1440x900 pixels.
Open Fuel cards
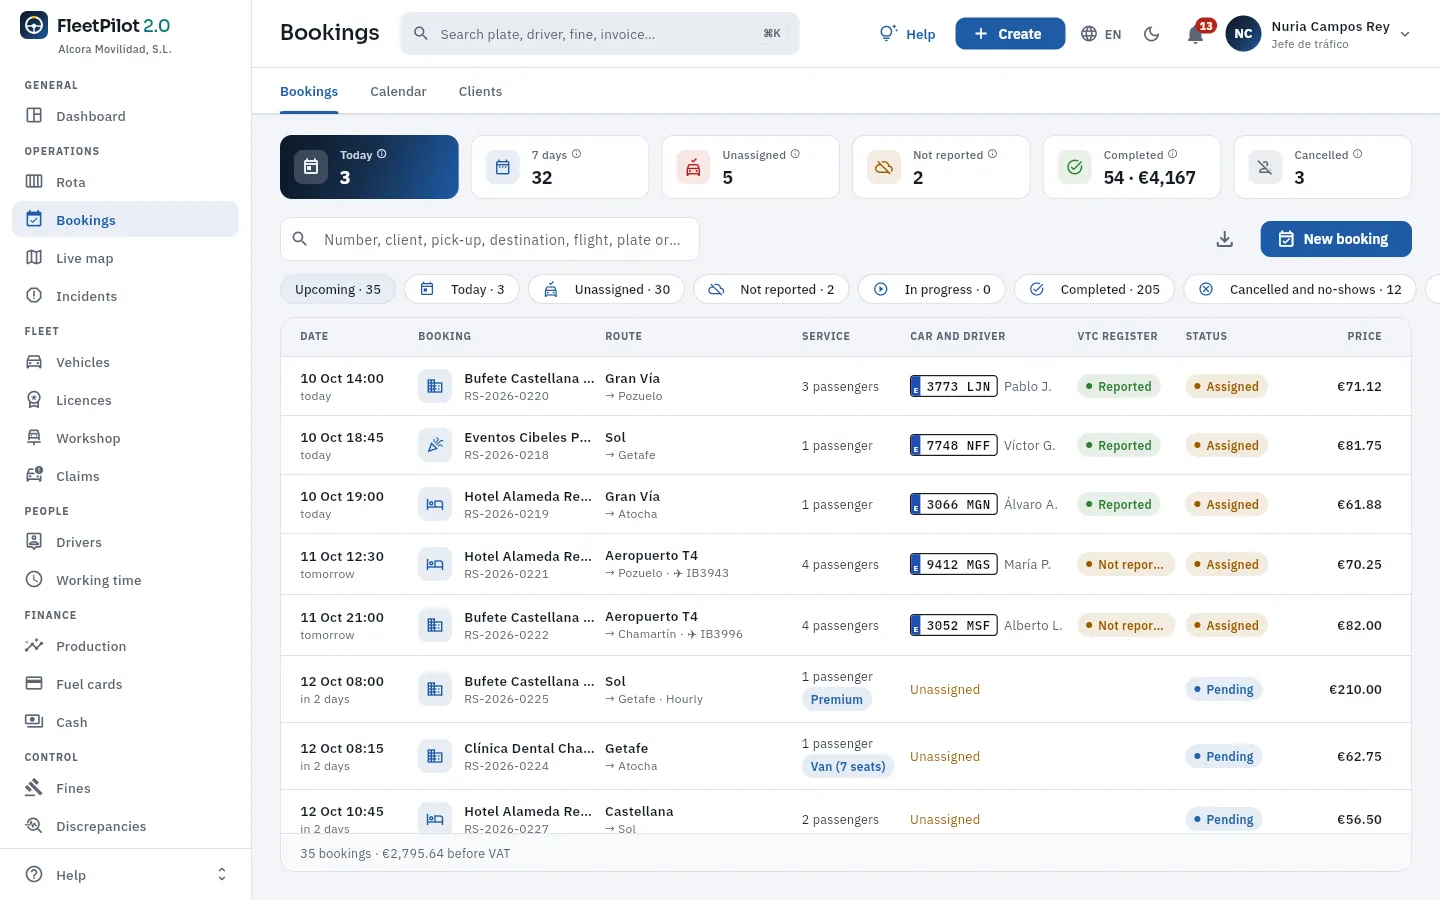tap(125, 684)
